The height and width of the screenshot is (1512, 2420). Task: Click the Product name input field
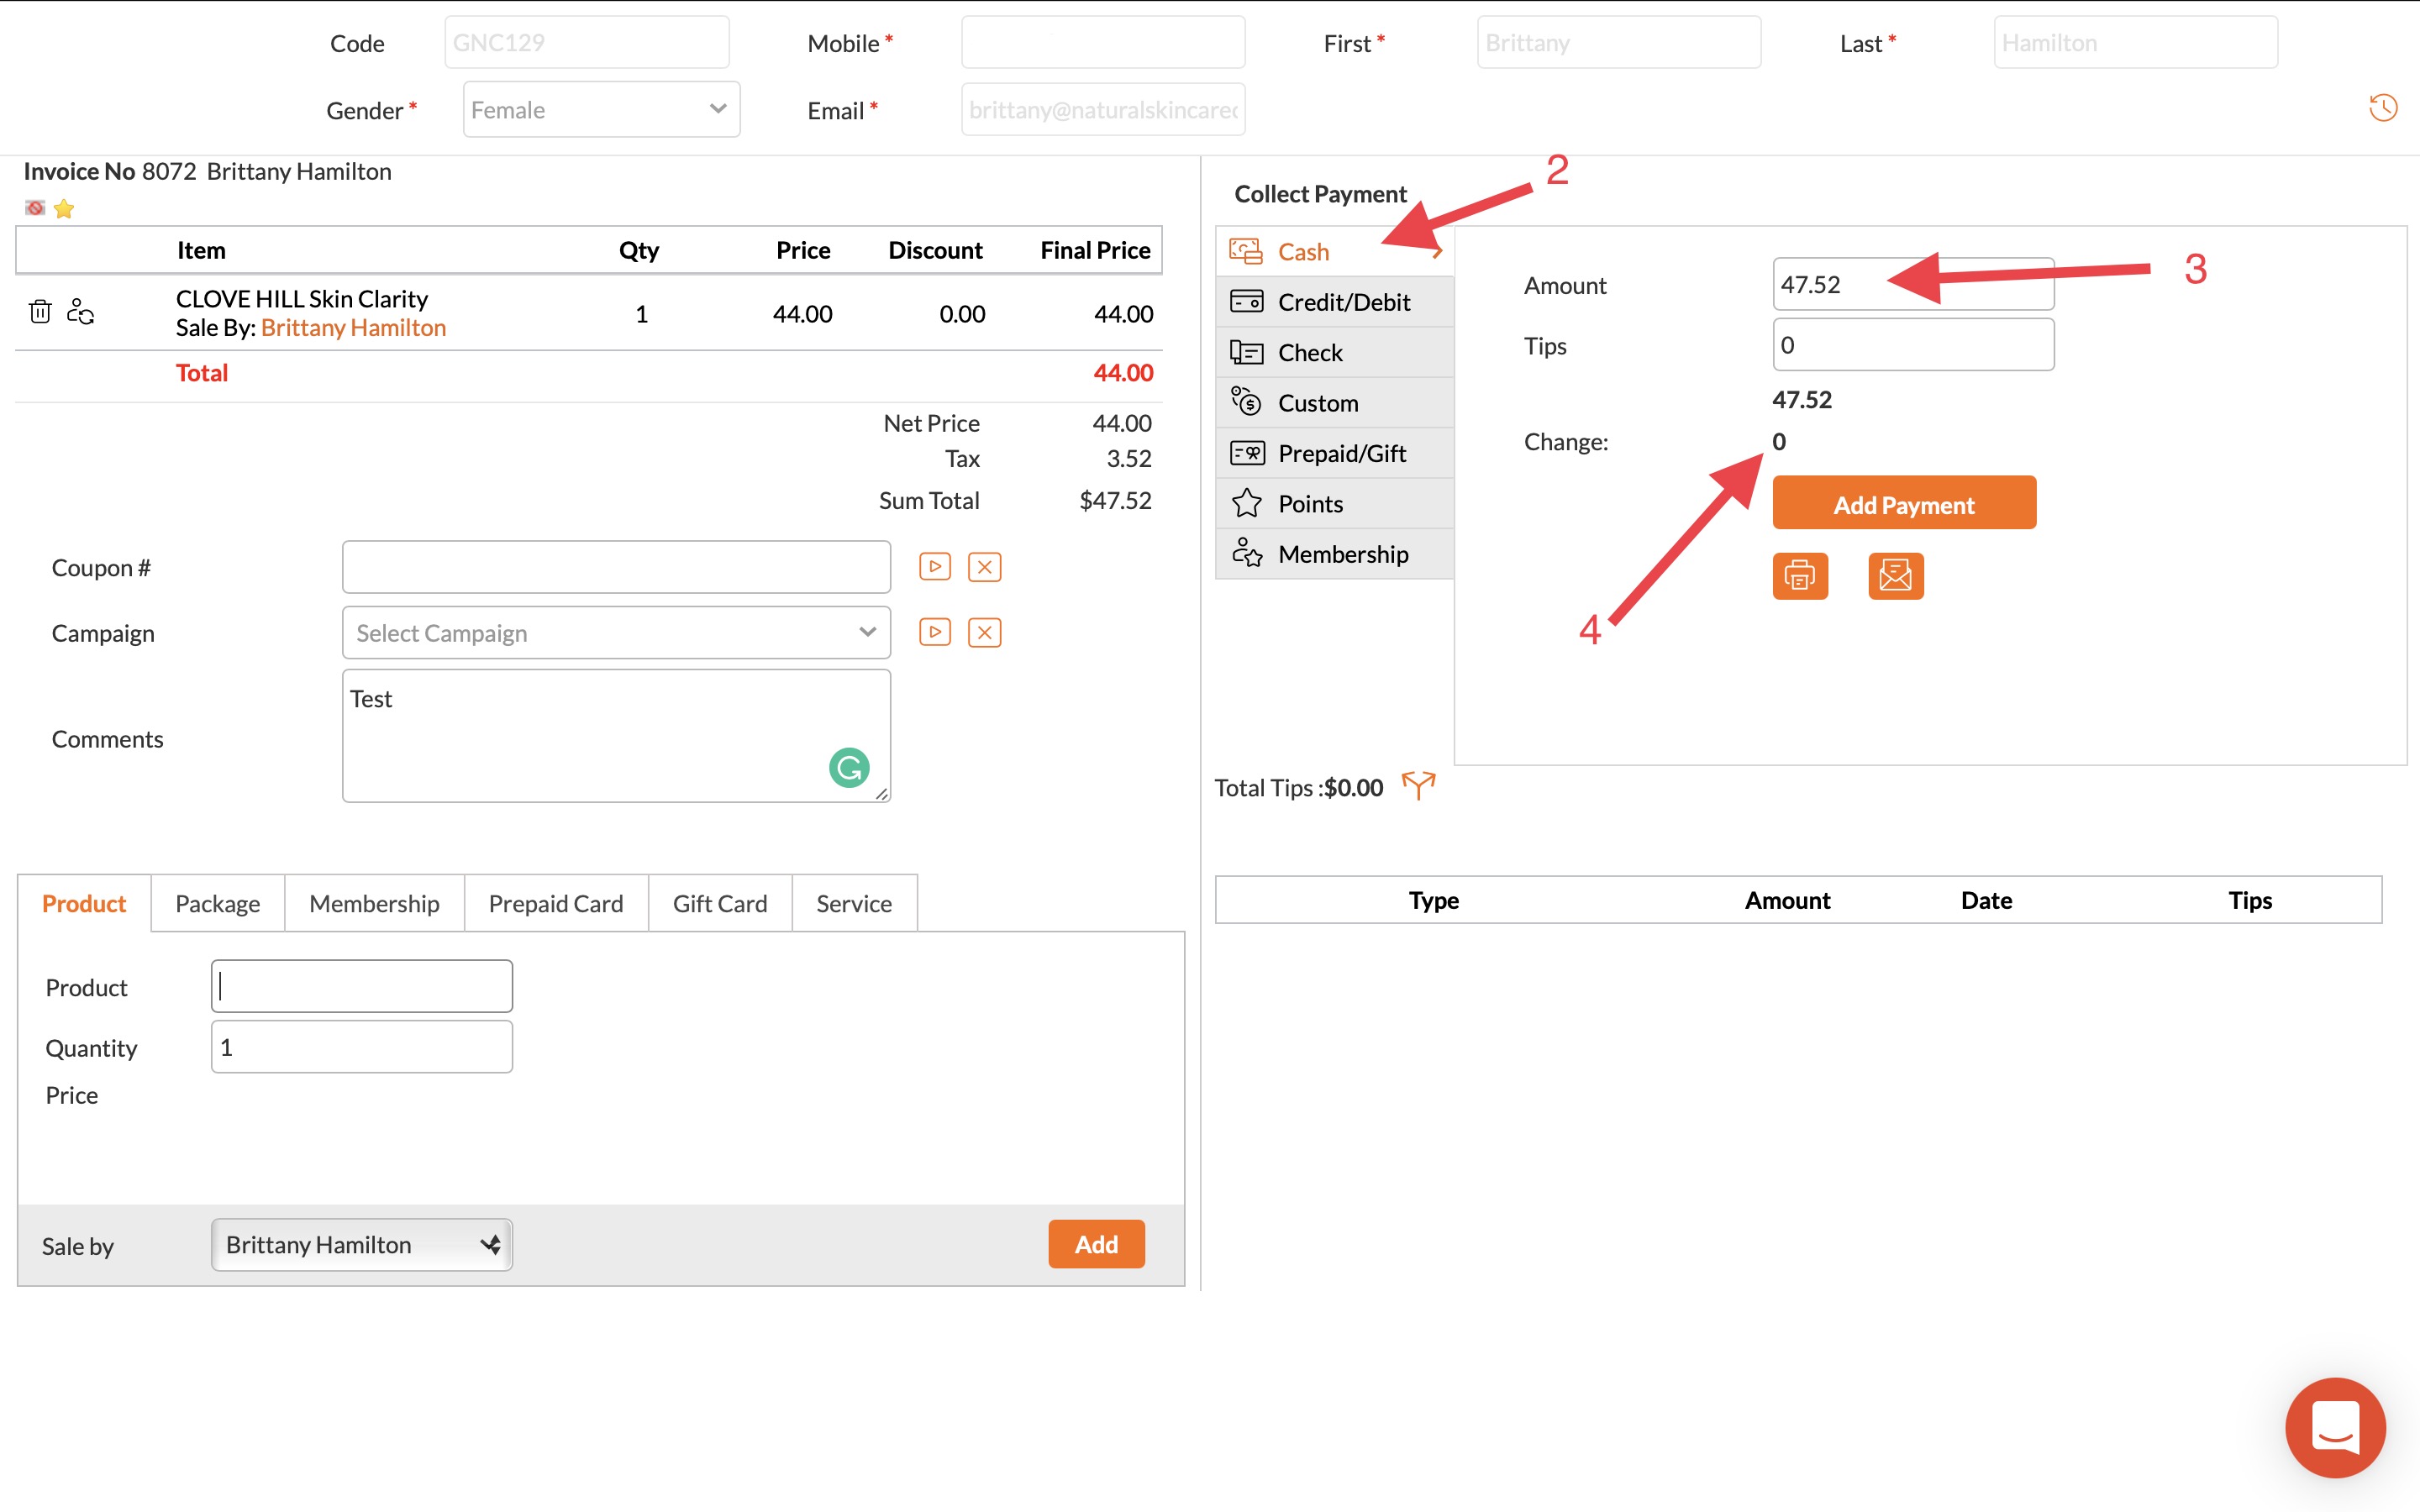pyautogui.click(x=362, y=987)
